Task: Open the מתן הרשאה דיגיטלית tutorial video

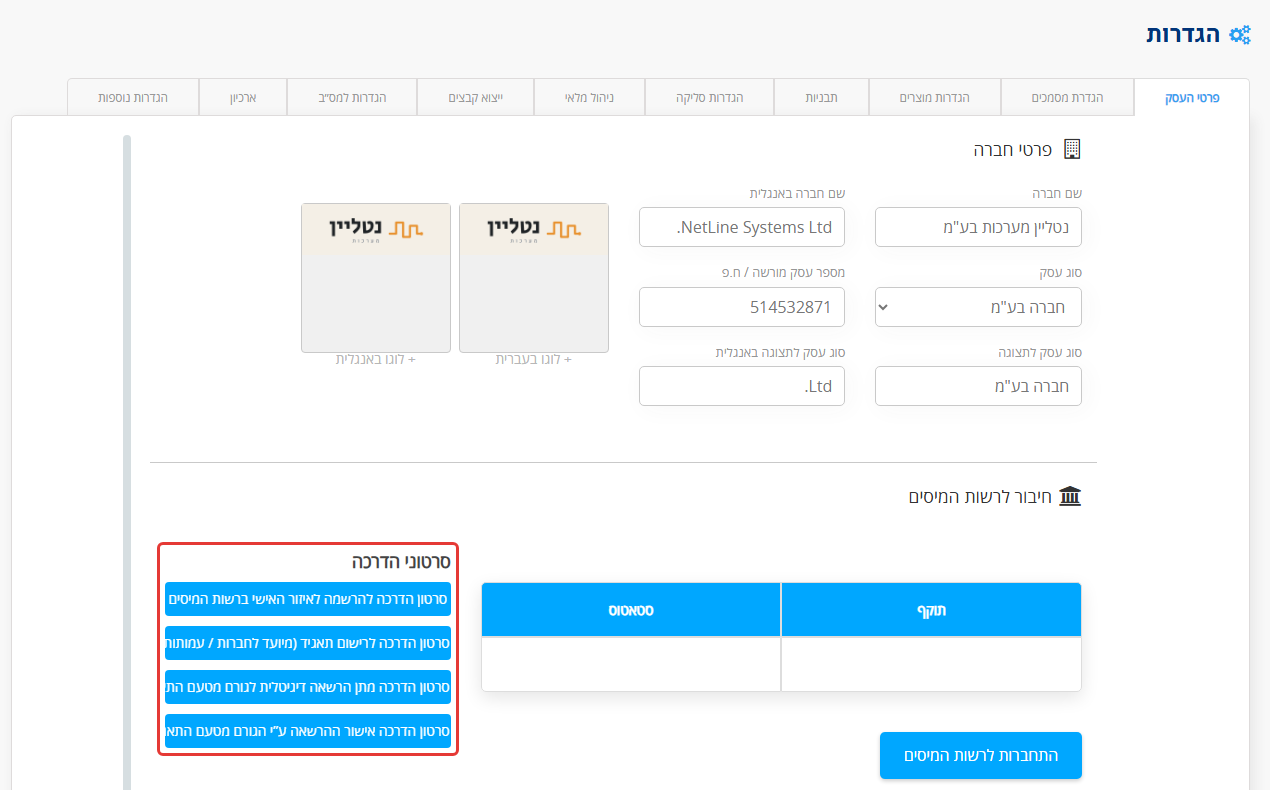Action: point(308,687)
